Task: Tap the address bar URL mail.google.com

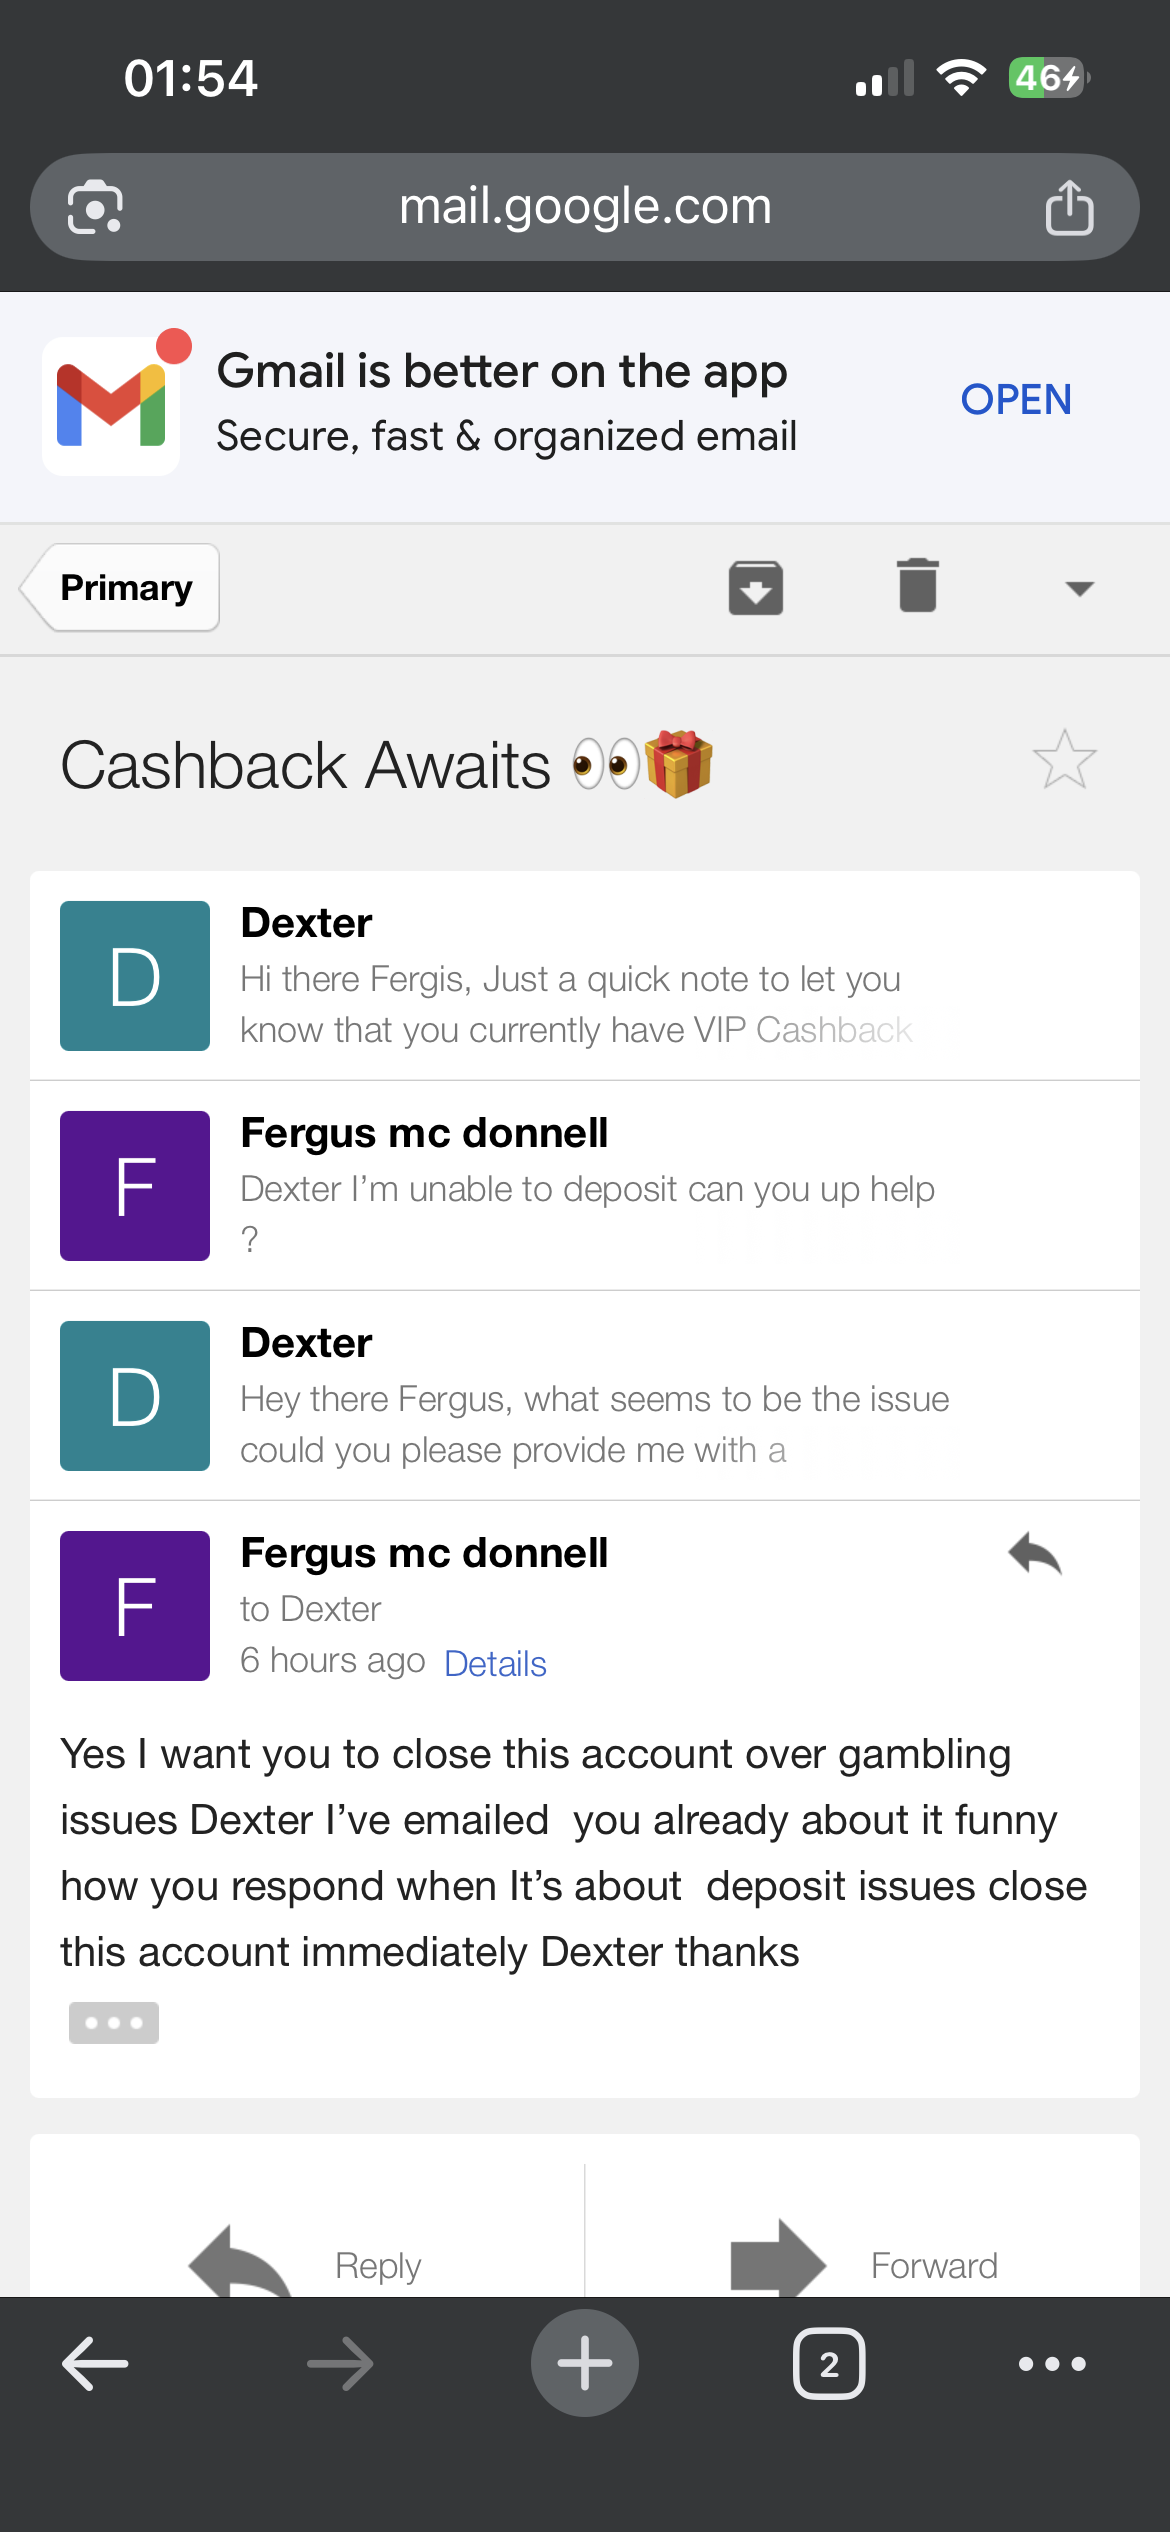Action: (x=585, y=207)
